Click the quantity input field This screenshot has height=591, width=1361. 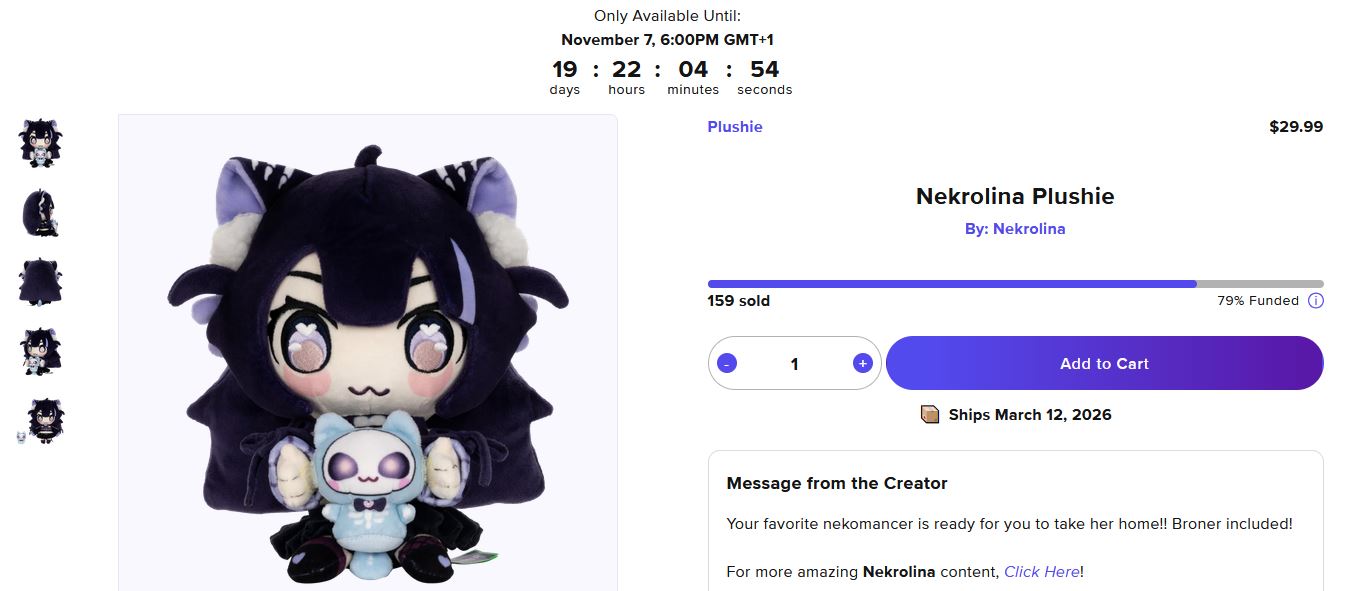pos(794,363)
